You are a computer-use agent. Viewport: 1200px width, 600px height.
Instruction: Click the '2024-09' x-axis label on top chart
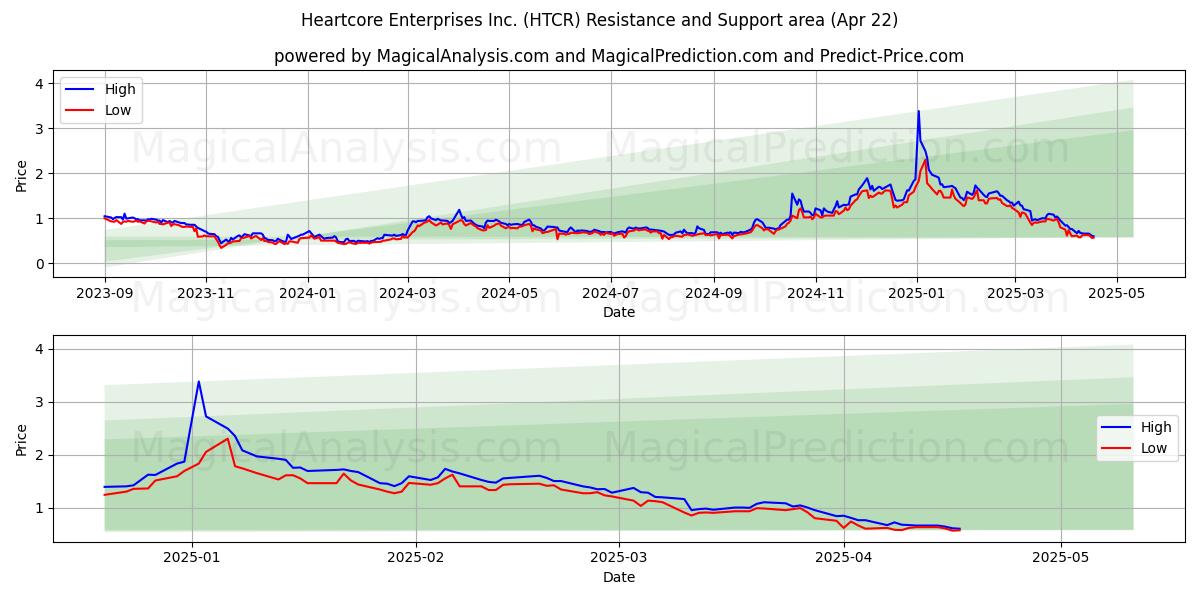pos(714,295)
